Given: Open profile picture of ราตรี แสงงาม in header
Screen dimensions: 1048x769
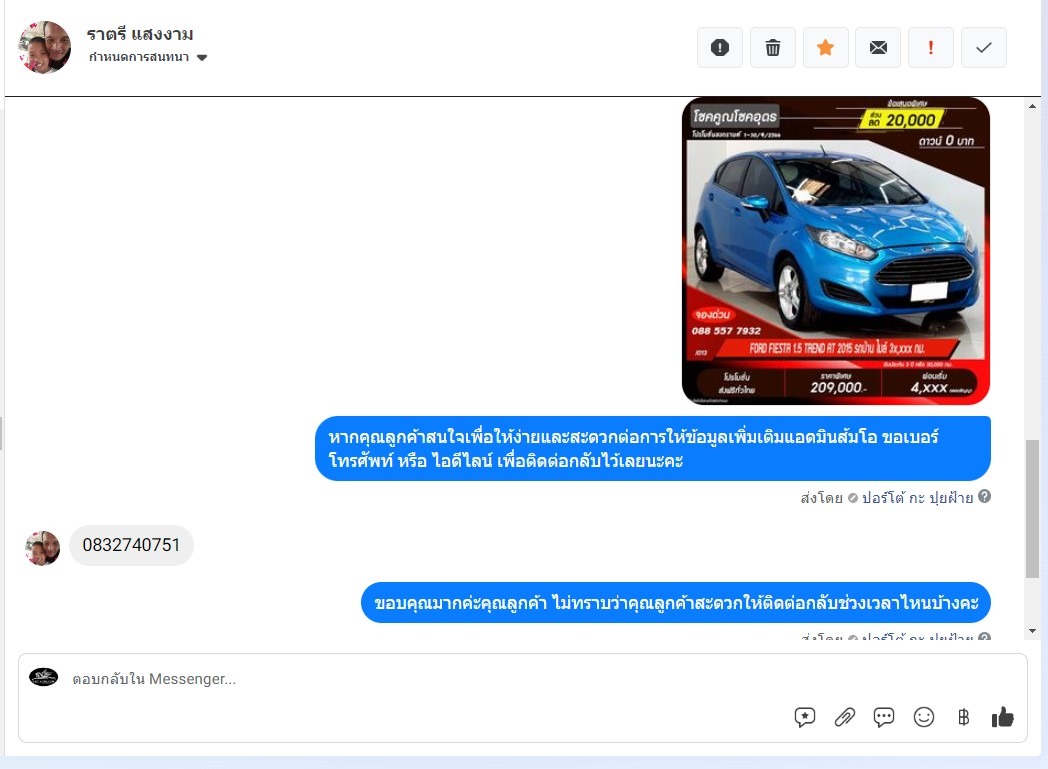Looking at the screenshot, I should click(x=44, y=47).
